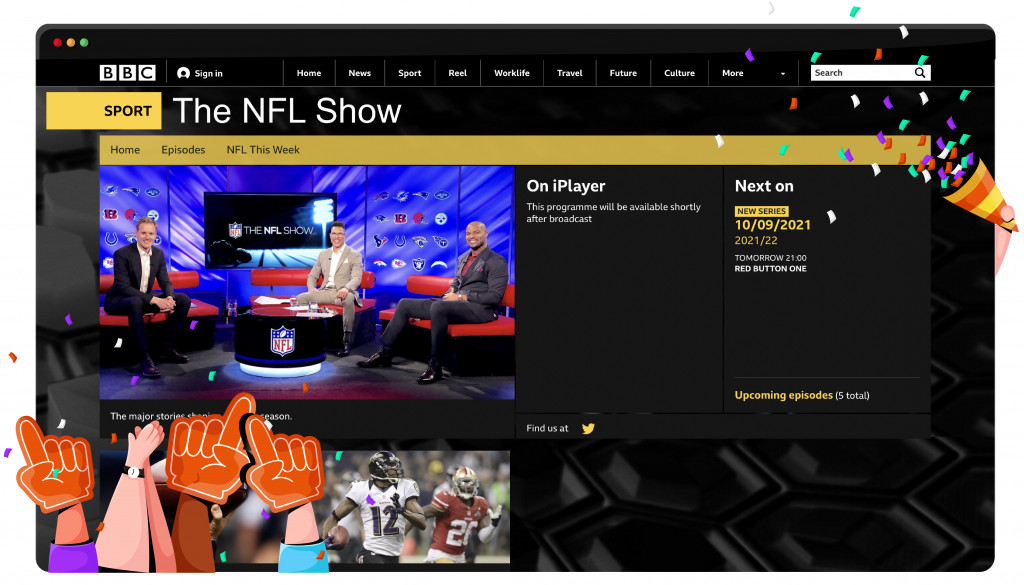
Task: Open the Home item in BBC top navigation
Action: coord(309,73)
